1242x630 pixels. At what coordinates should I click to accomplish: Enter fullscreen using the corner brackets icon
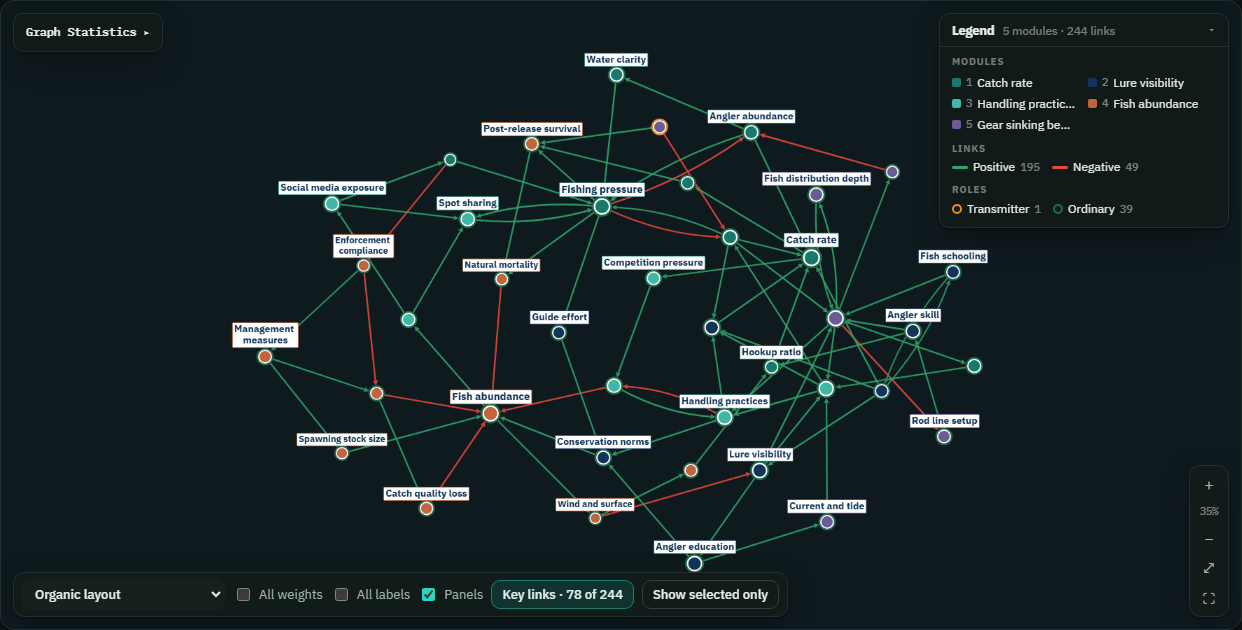click(x=1209, y=598)
